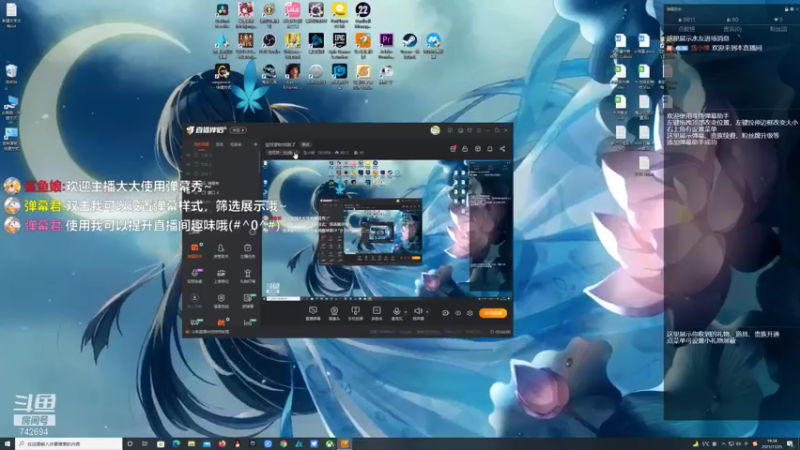Open Firefox from the taskbar

coord(222,444)
